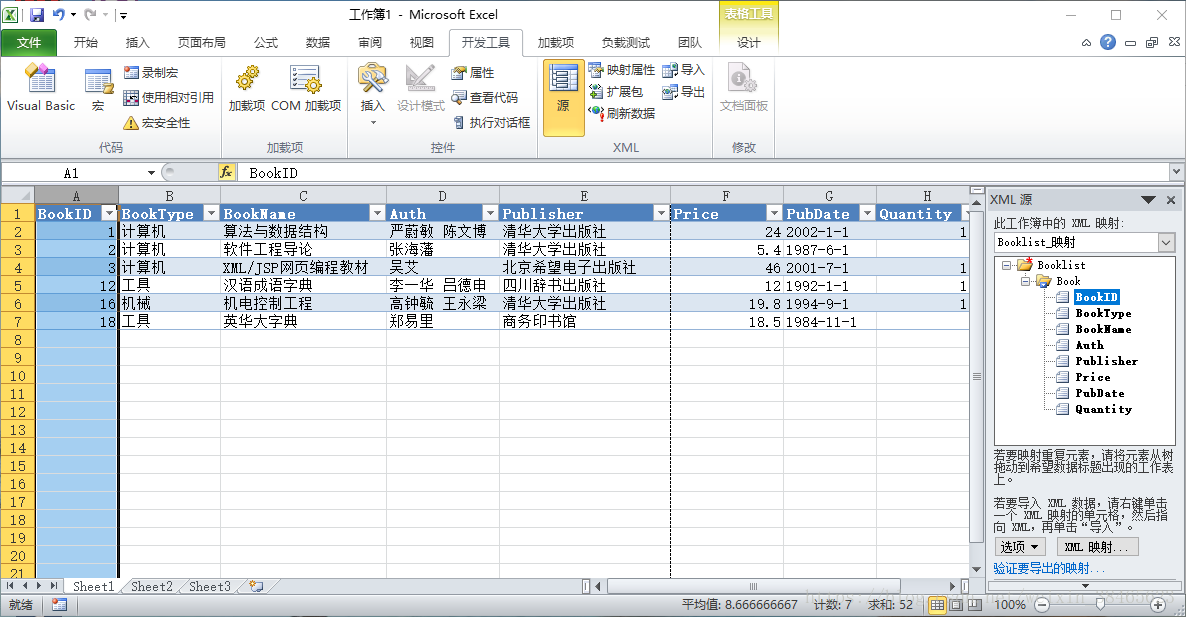Image resolution: width=1186 pixels, height=617 pixels.
Task: Click the select-all corner button
Action: click(x=17, y=195)
